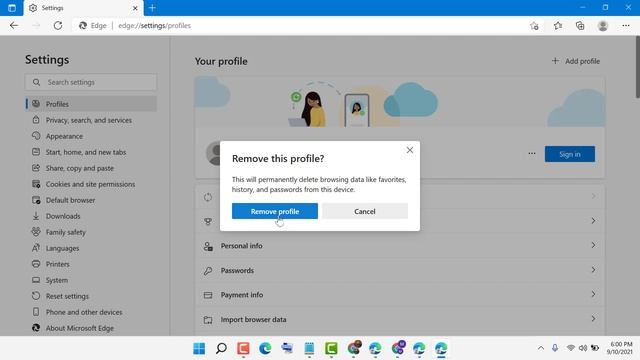Click the Import browser data icon
The image size is (640, 360).
(208, 320)
